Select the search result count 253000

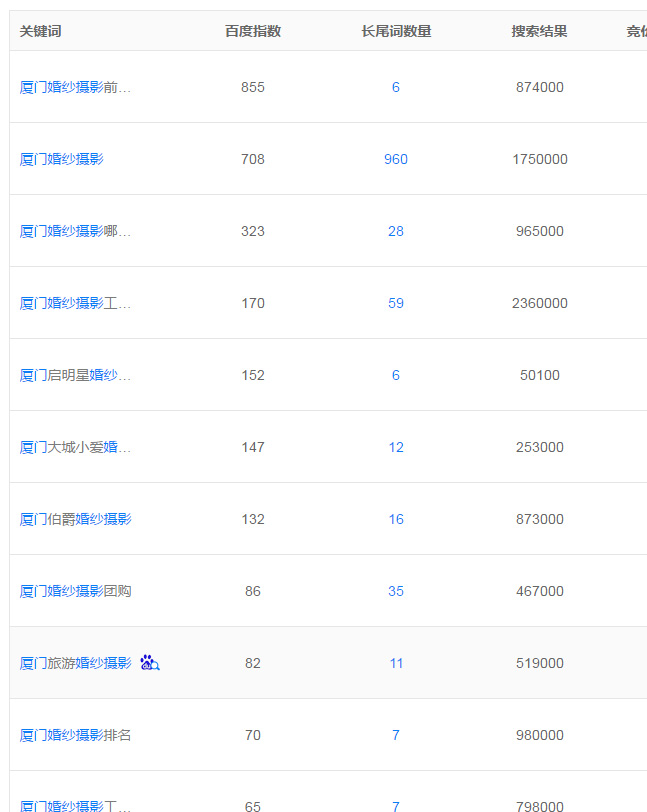click(540, 447)
